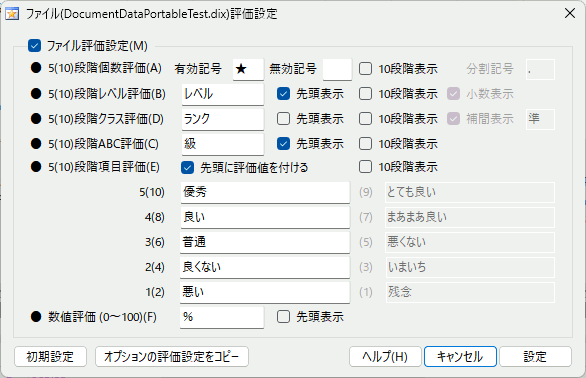Close the 評価設定 dialog
Image resolution: width=586 pixels, height=378 pixels.
click(x=570, y=13)
